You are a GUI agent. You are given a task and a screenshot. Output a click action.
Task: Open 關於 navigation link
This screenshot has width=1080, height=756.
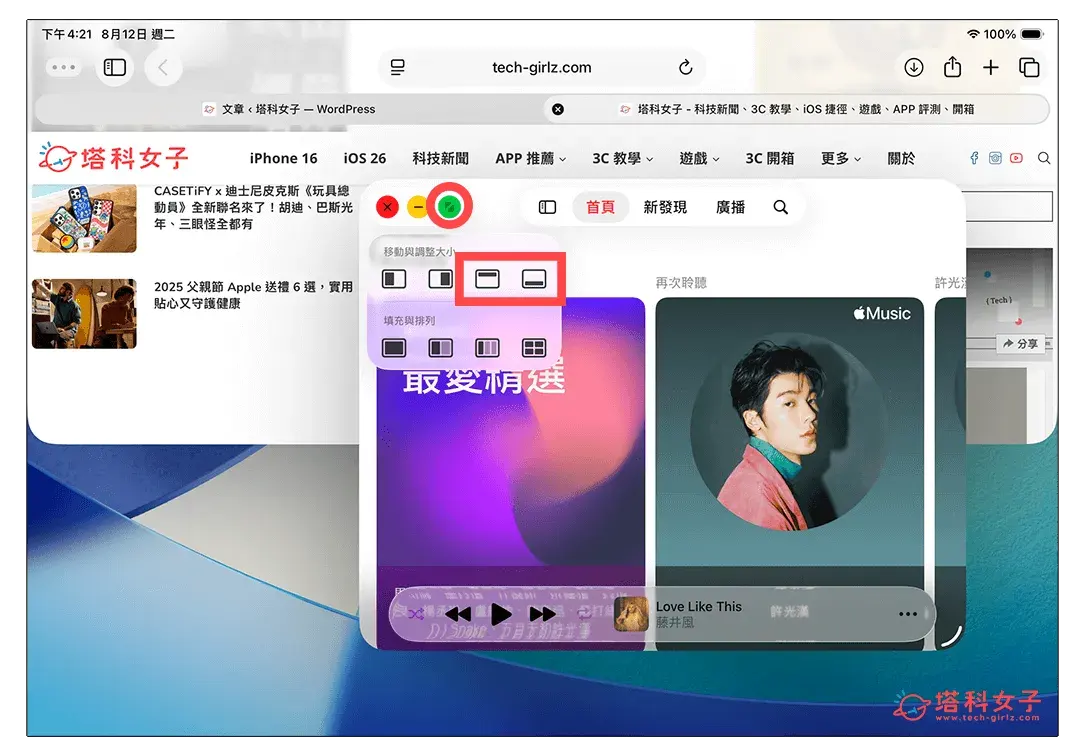pos(901,158)
